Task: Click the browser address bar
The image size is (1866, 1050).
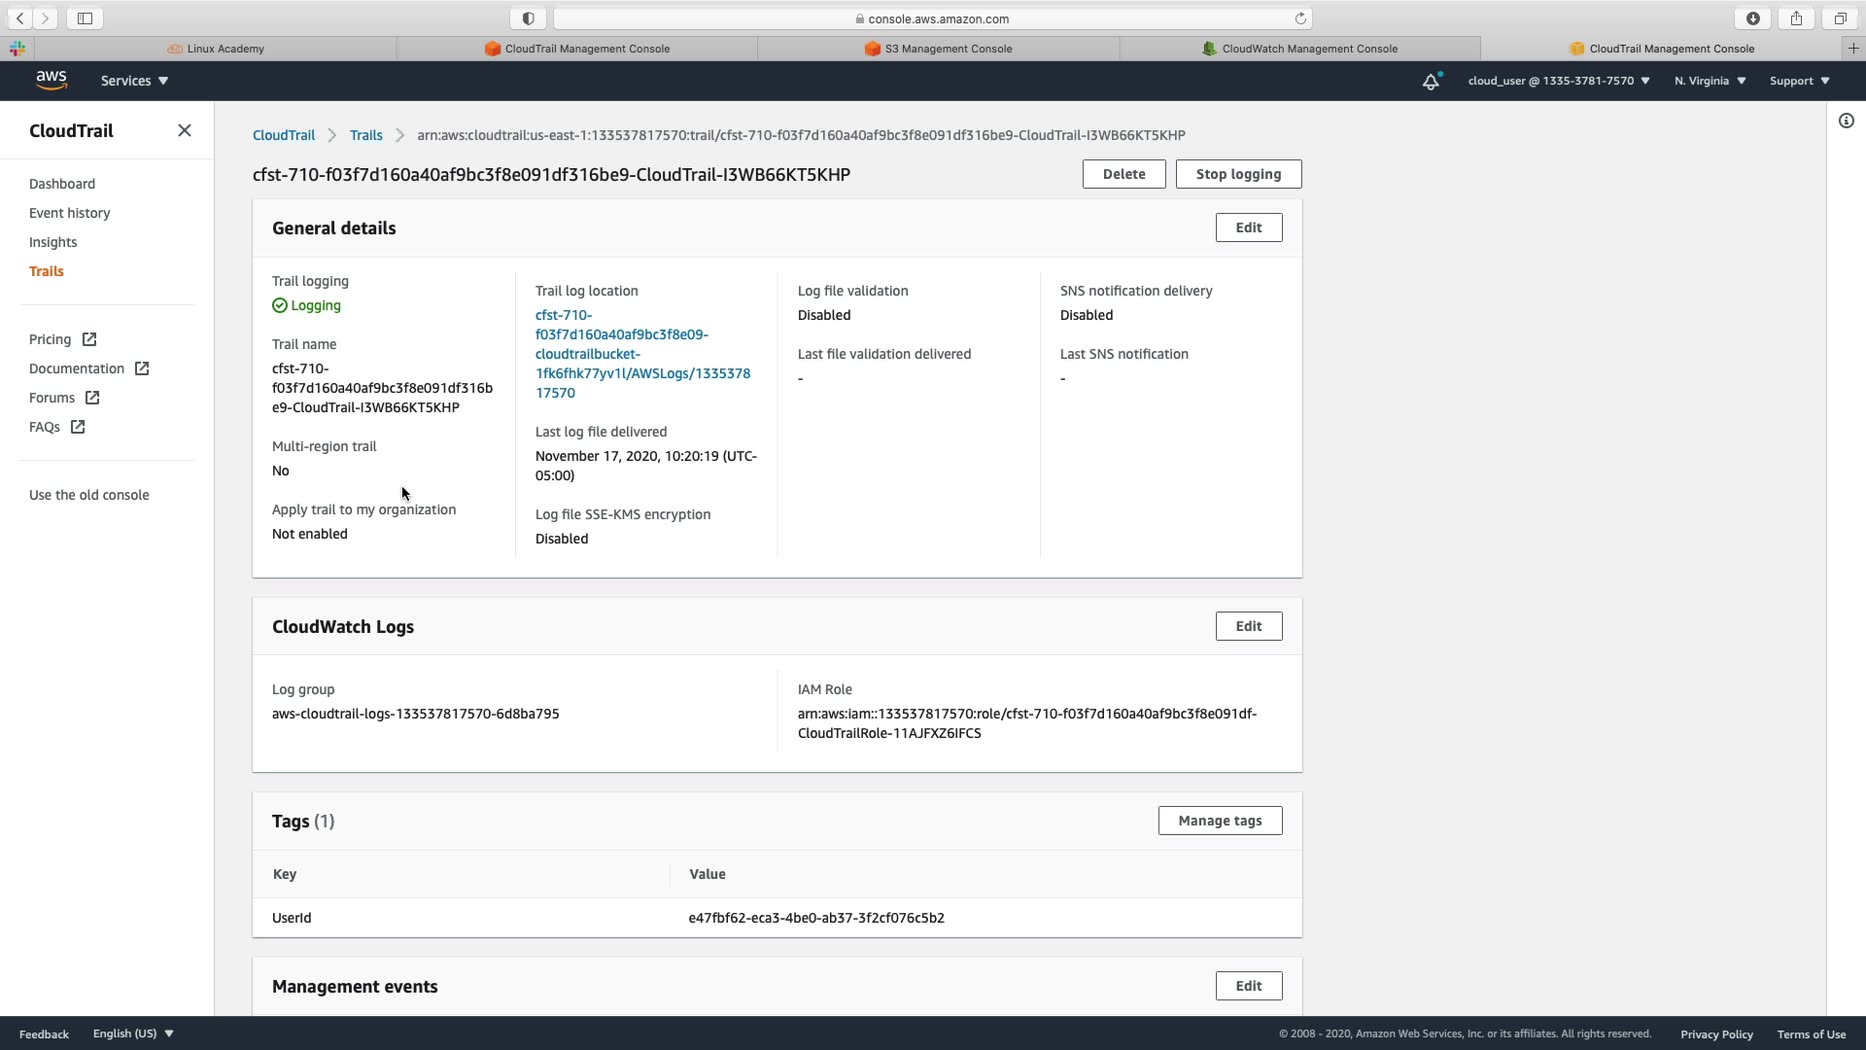Action: [932, 18]
